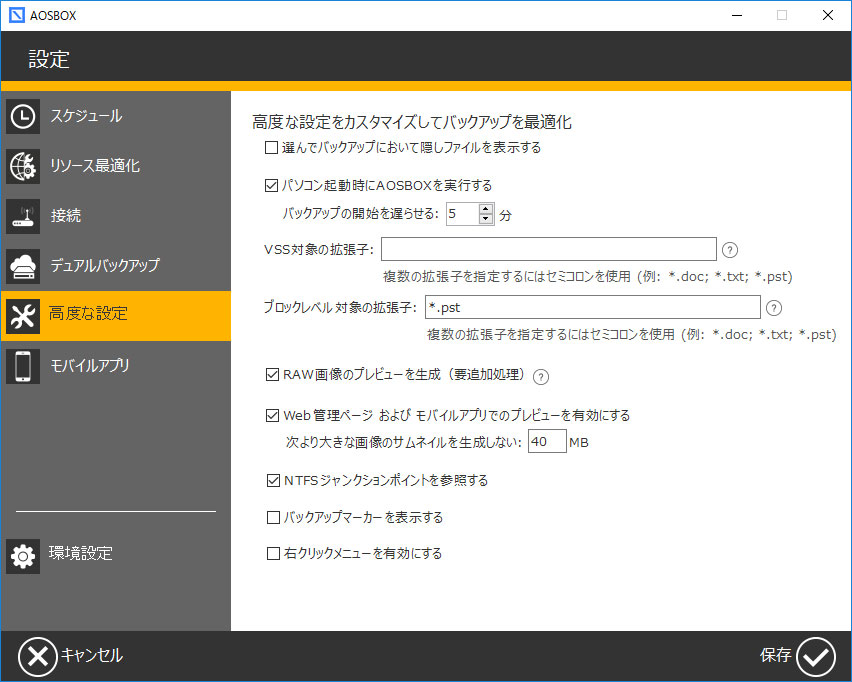
Task: Click the 設定 header title
Action: pyautogui.click(x=49, y=59)
